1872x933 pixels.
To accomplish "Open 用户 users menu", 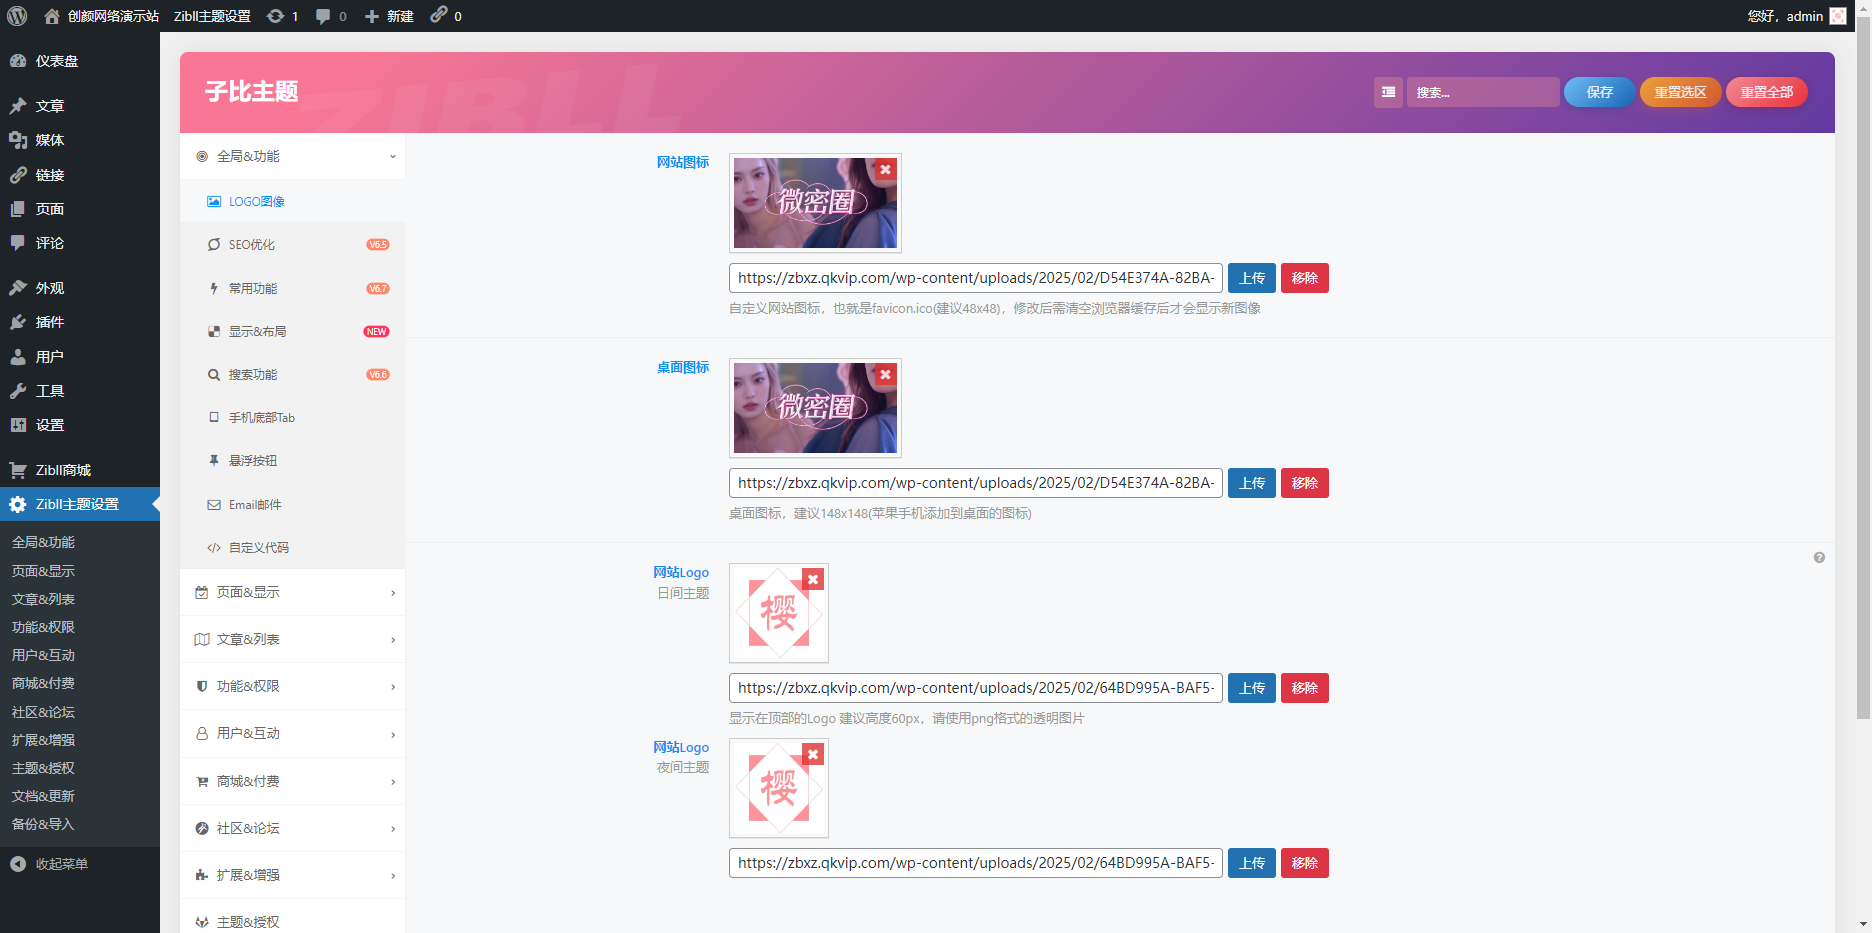I will pos(80,357).
